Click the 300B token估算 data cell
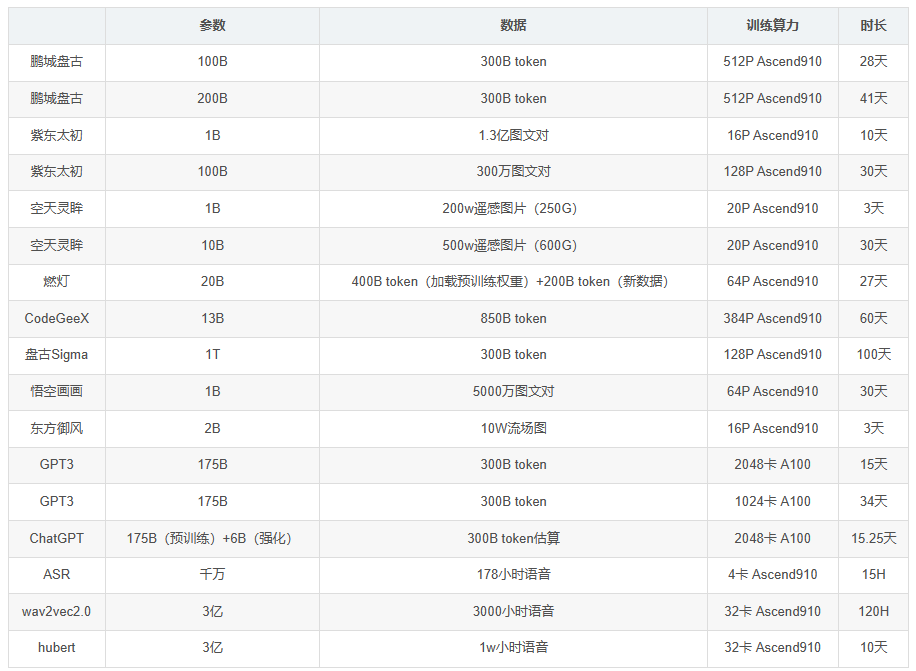The image size is (916, 671). coord(513,538)
